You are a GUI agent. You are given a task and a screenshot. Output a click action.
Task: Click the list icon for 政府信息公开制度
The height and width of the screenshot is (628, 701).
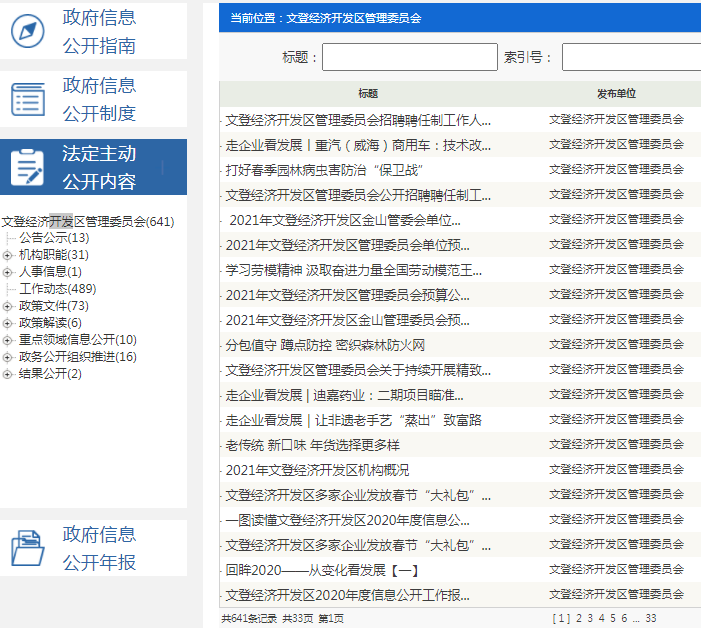(28, 99)
